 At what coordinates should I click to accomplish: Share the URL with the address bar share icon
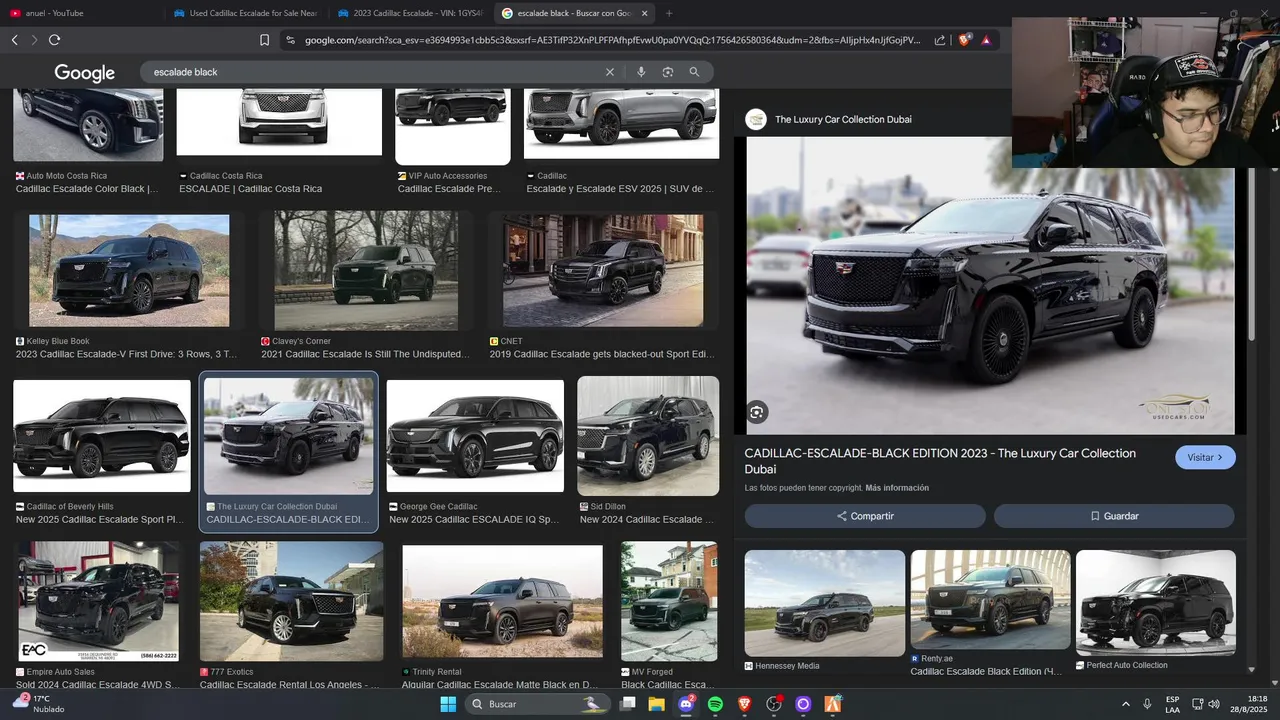(940, 40)
